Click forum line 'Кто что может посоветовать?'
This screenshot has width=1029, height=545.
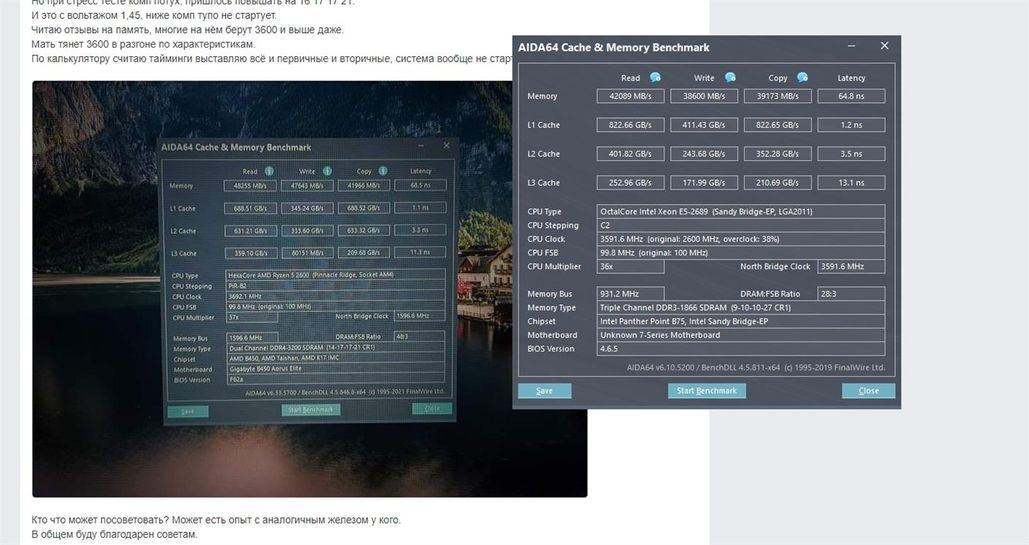(x=215, y=520)
